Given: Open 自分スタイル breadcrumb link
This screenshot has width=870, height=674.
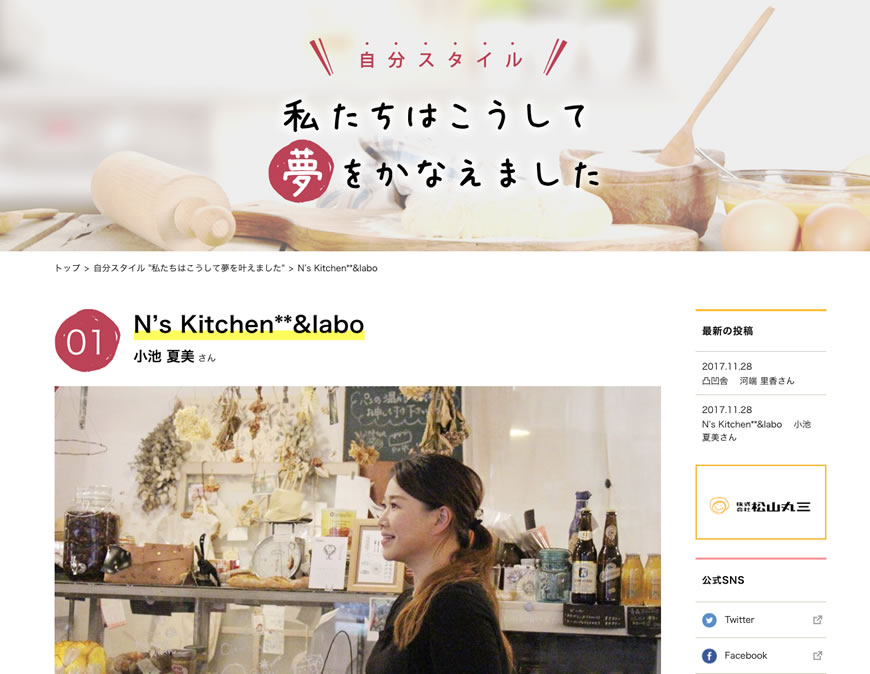Looking at the screenshot, I should click(x=189, y=268).
